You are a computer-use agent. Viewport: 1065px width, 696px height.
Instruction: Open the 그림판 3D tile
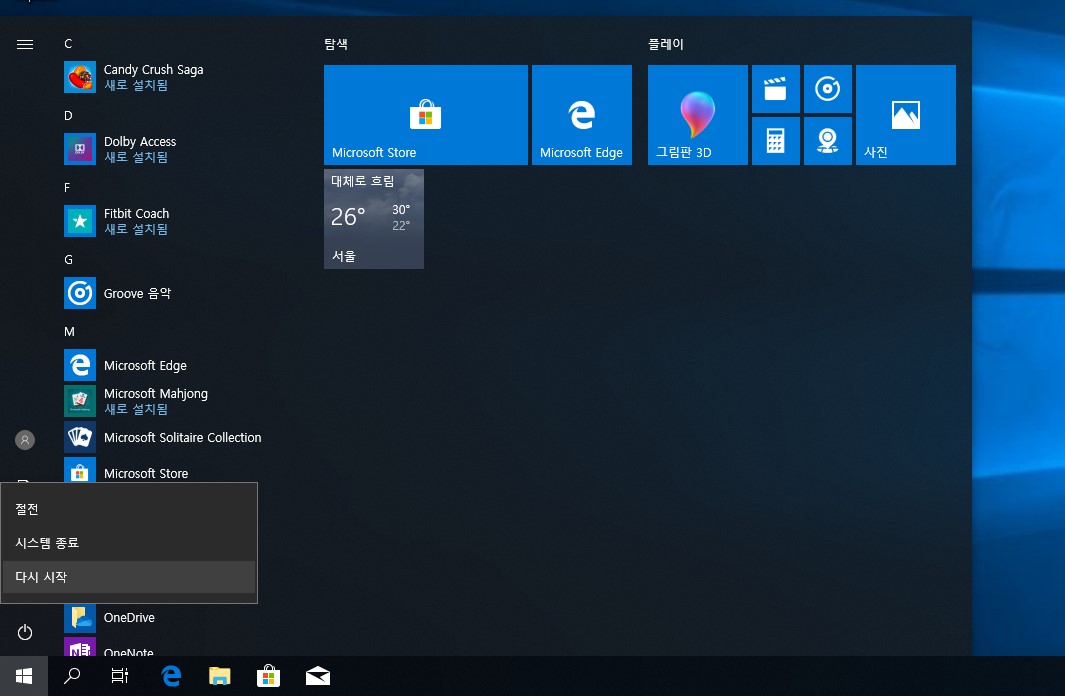pos(698,115)
